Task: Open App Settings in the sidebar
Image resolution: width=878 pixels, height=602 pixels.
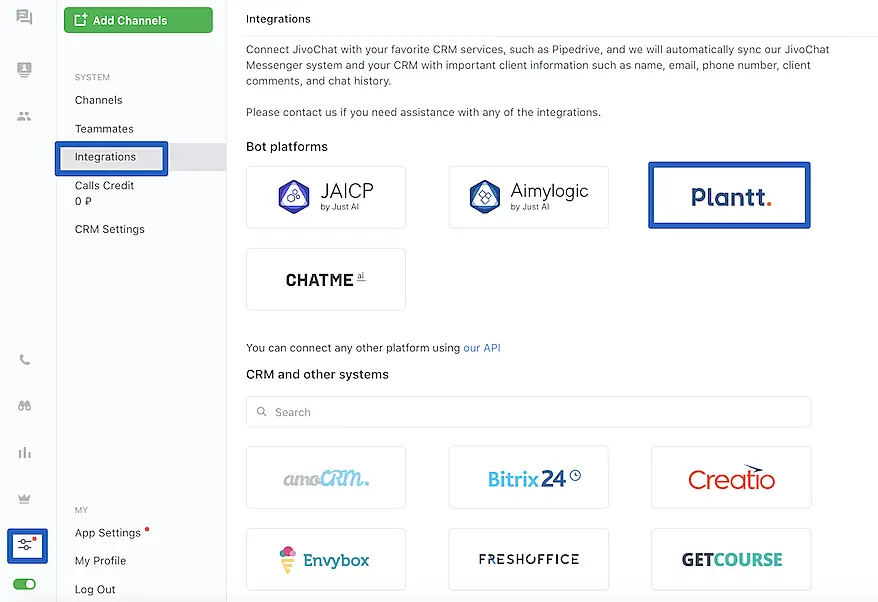Action: 109,533
